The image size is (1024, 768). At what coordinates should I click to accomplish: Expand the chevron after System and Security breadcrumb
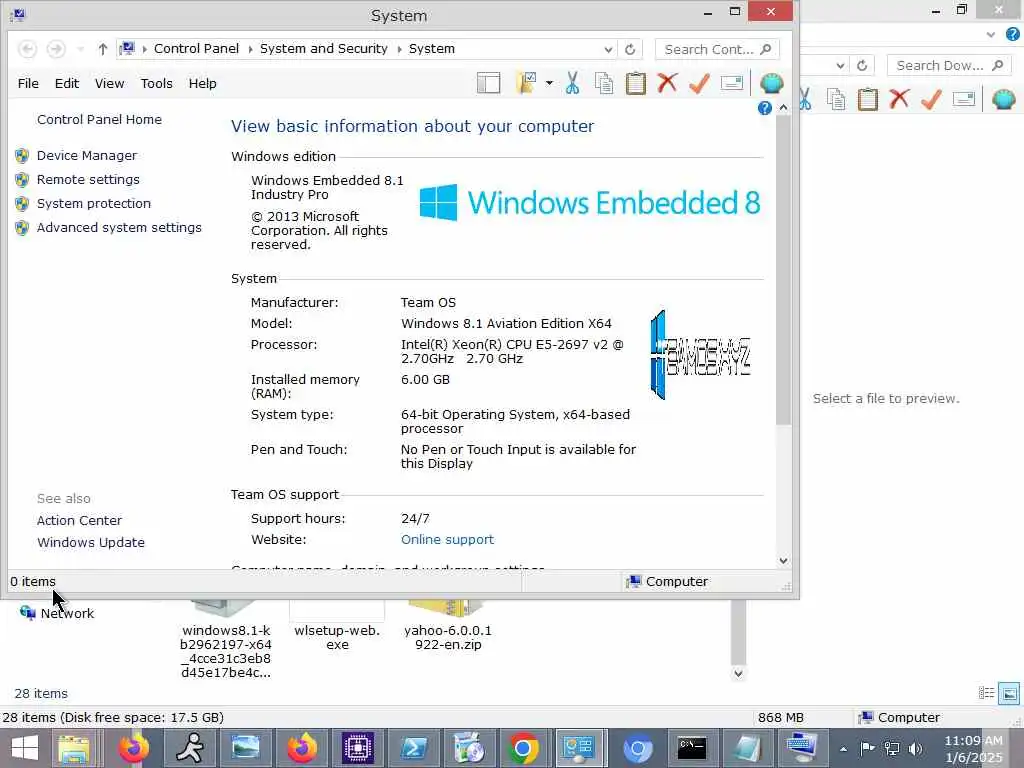pyautogui.click(x=398, y=49)
